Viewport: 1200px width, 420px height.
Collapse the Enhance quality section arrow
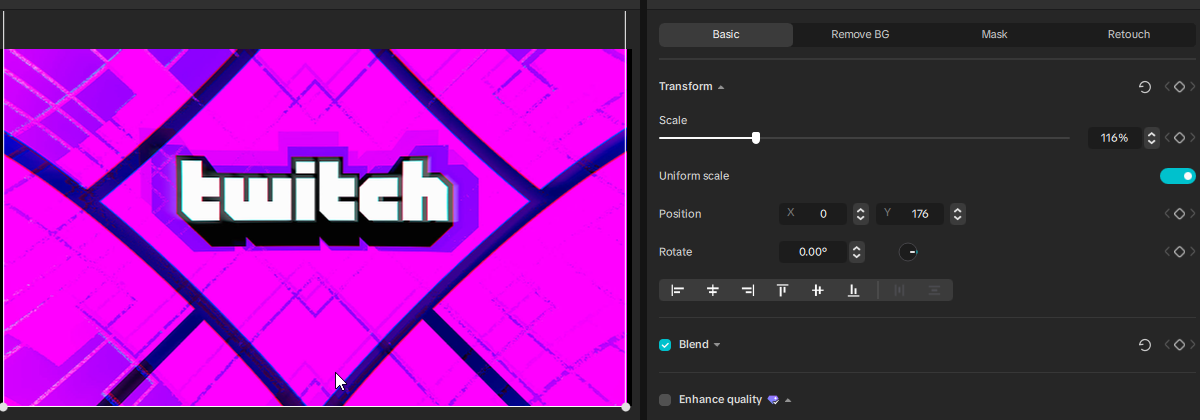click(788, 400)
